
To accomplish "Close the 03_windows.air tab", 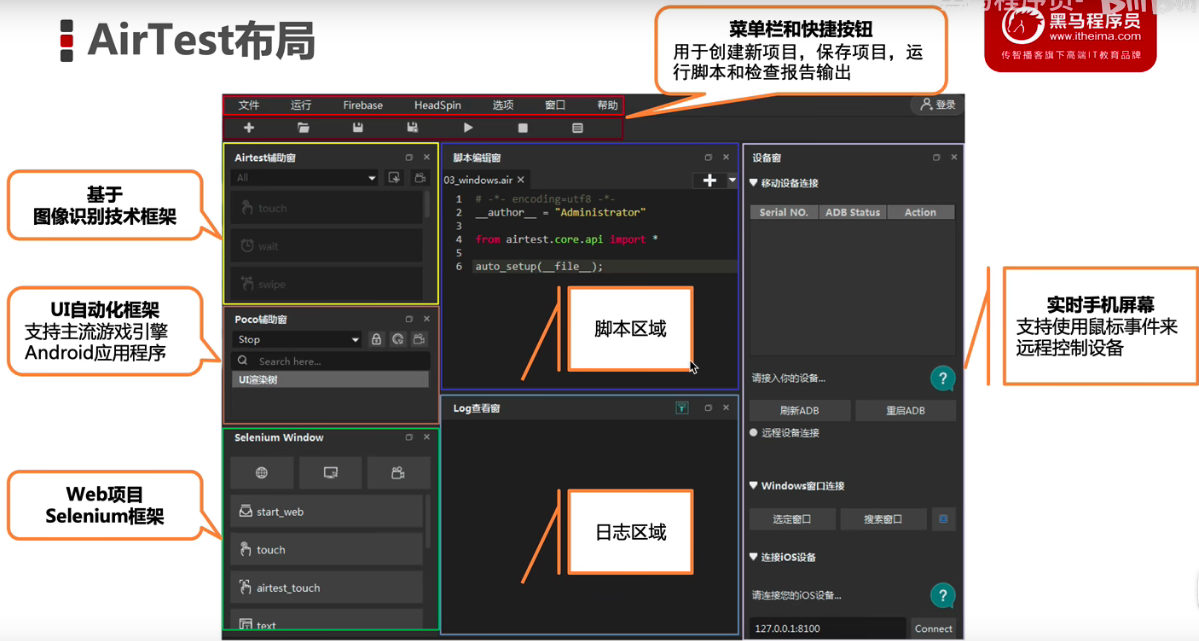I will [x=521, y=180].
